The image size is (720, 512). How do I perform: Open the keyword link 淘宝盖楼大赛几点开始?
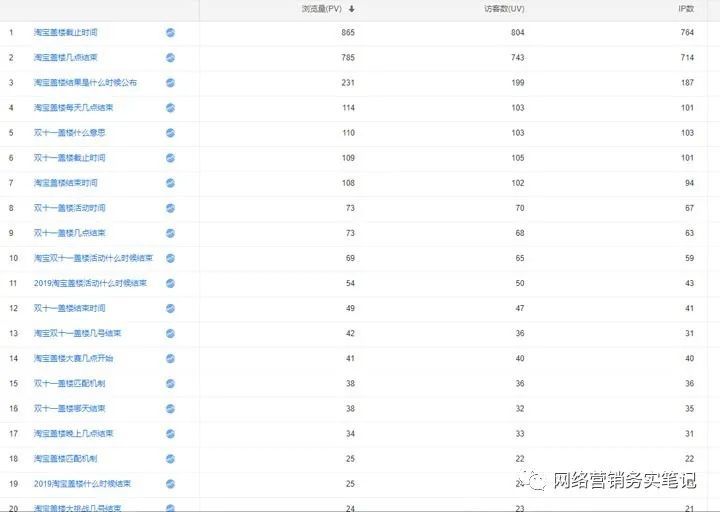coord(73,358)
